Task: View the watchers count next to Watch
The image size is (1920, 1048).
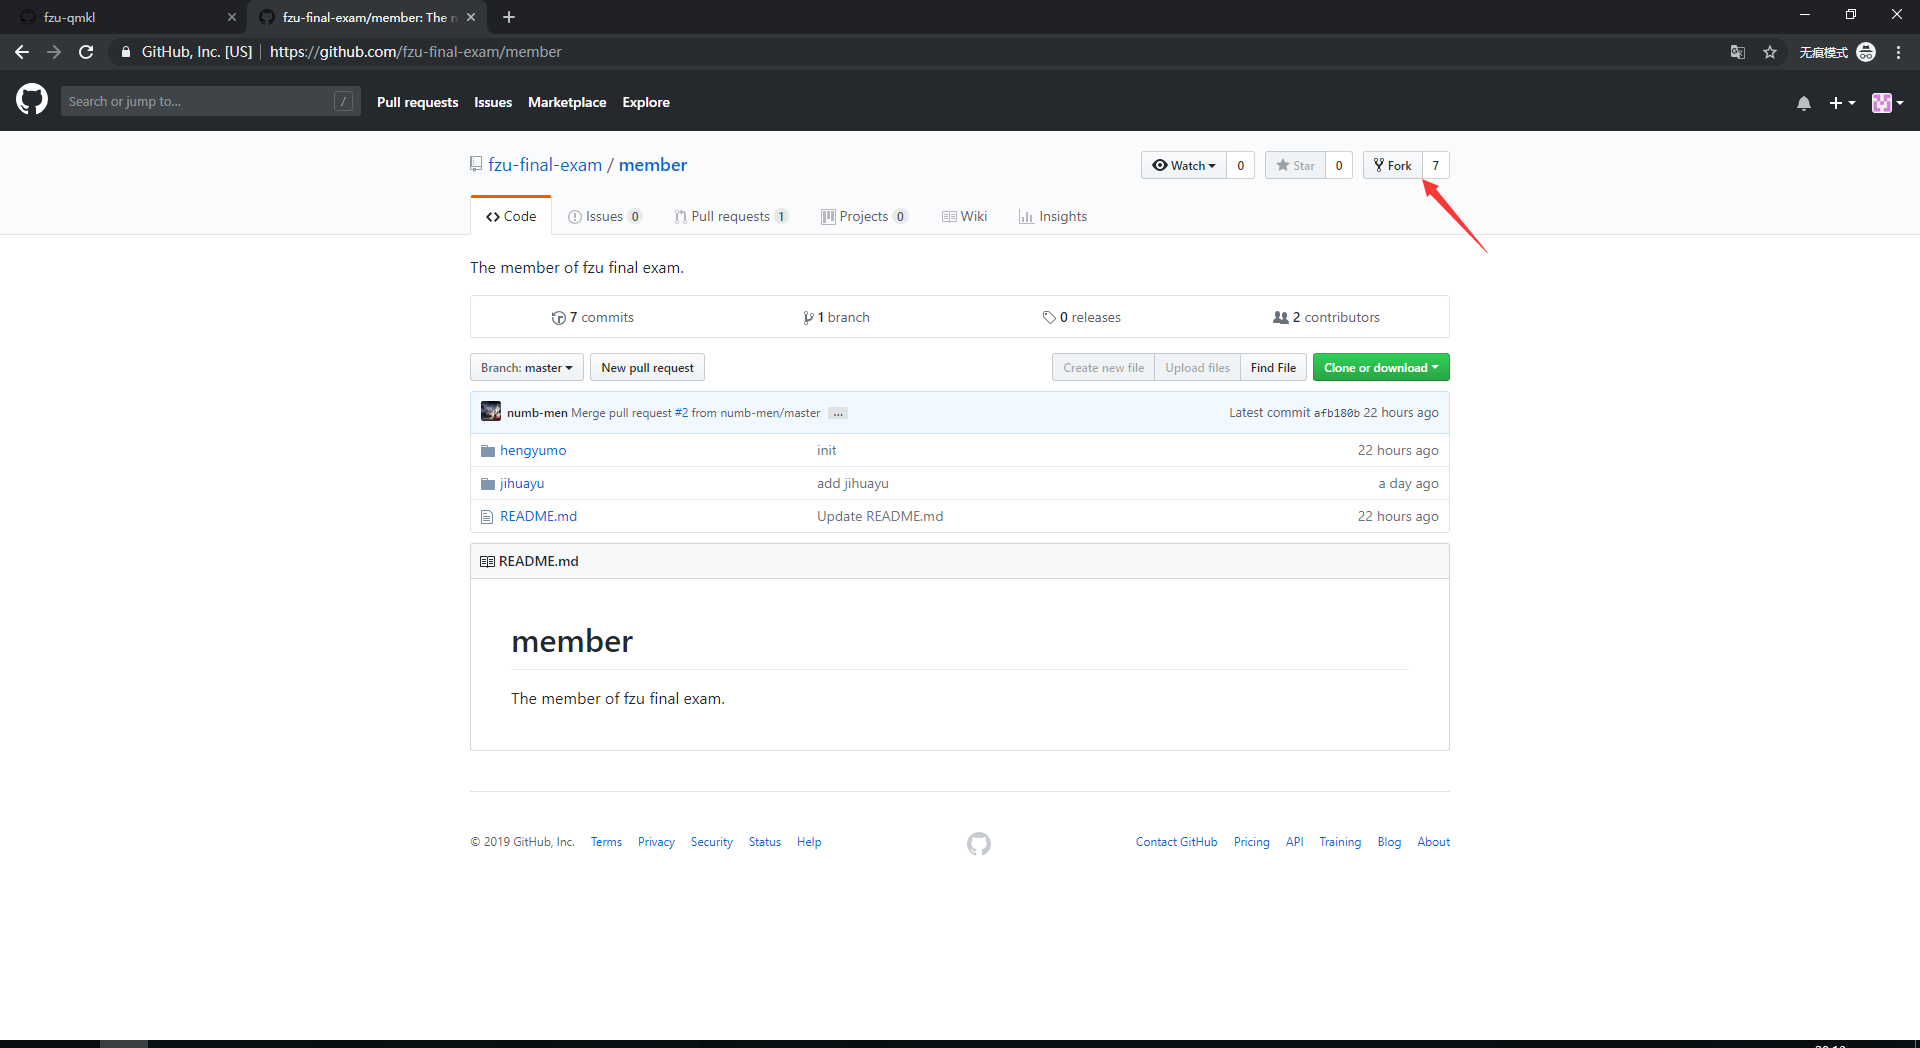Action: [1241, 165]
